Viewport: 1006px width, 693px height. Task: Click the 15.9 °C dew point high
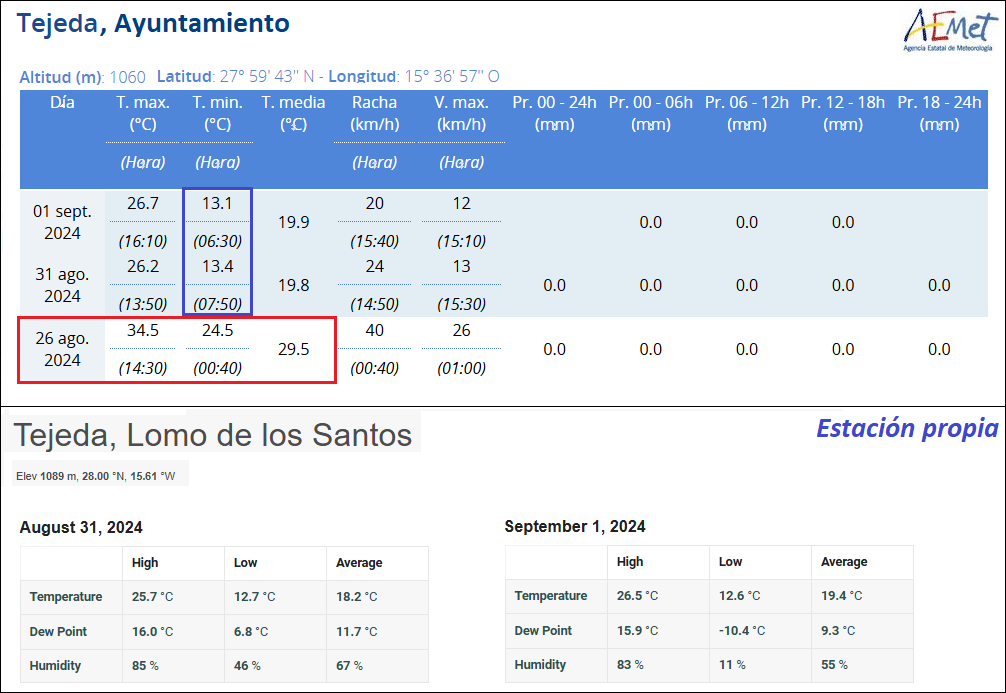click(x=638, y=630)
